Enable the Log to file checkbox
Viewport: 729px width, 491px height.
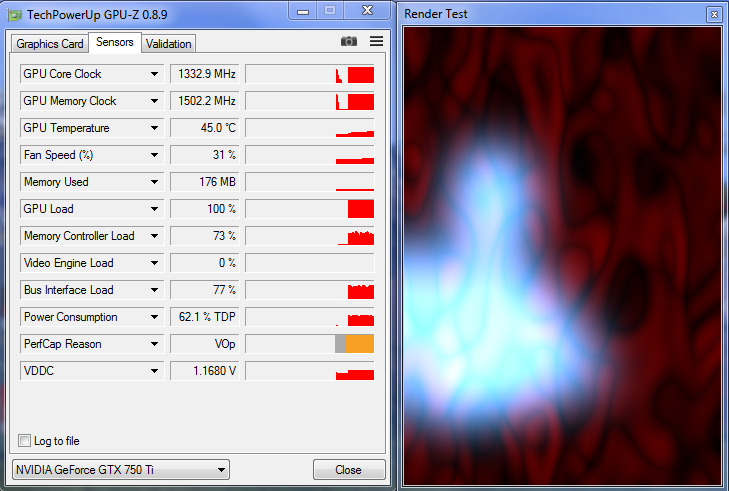[x=24, y=440]
